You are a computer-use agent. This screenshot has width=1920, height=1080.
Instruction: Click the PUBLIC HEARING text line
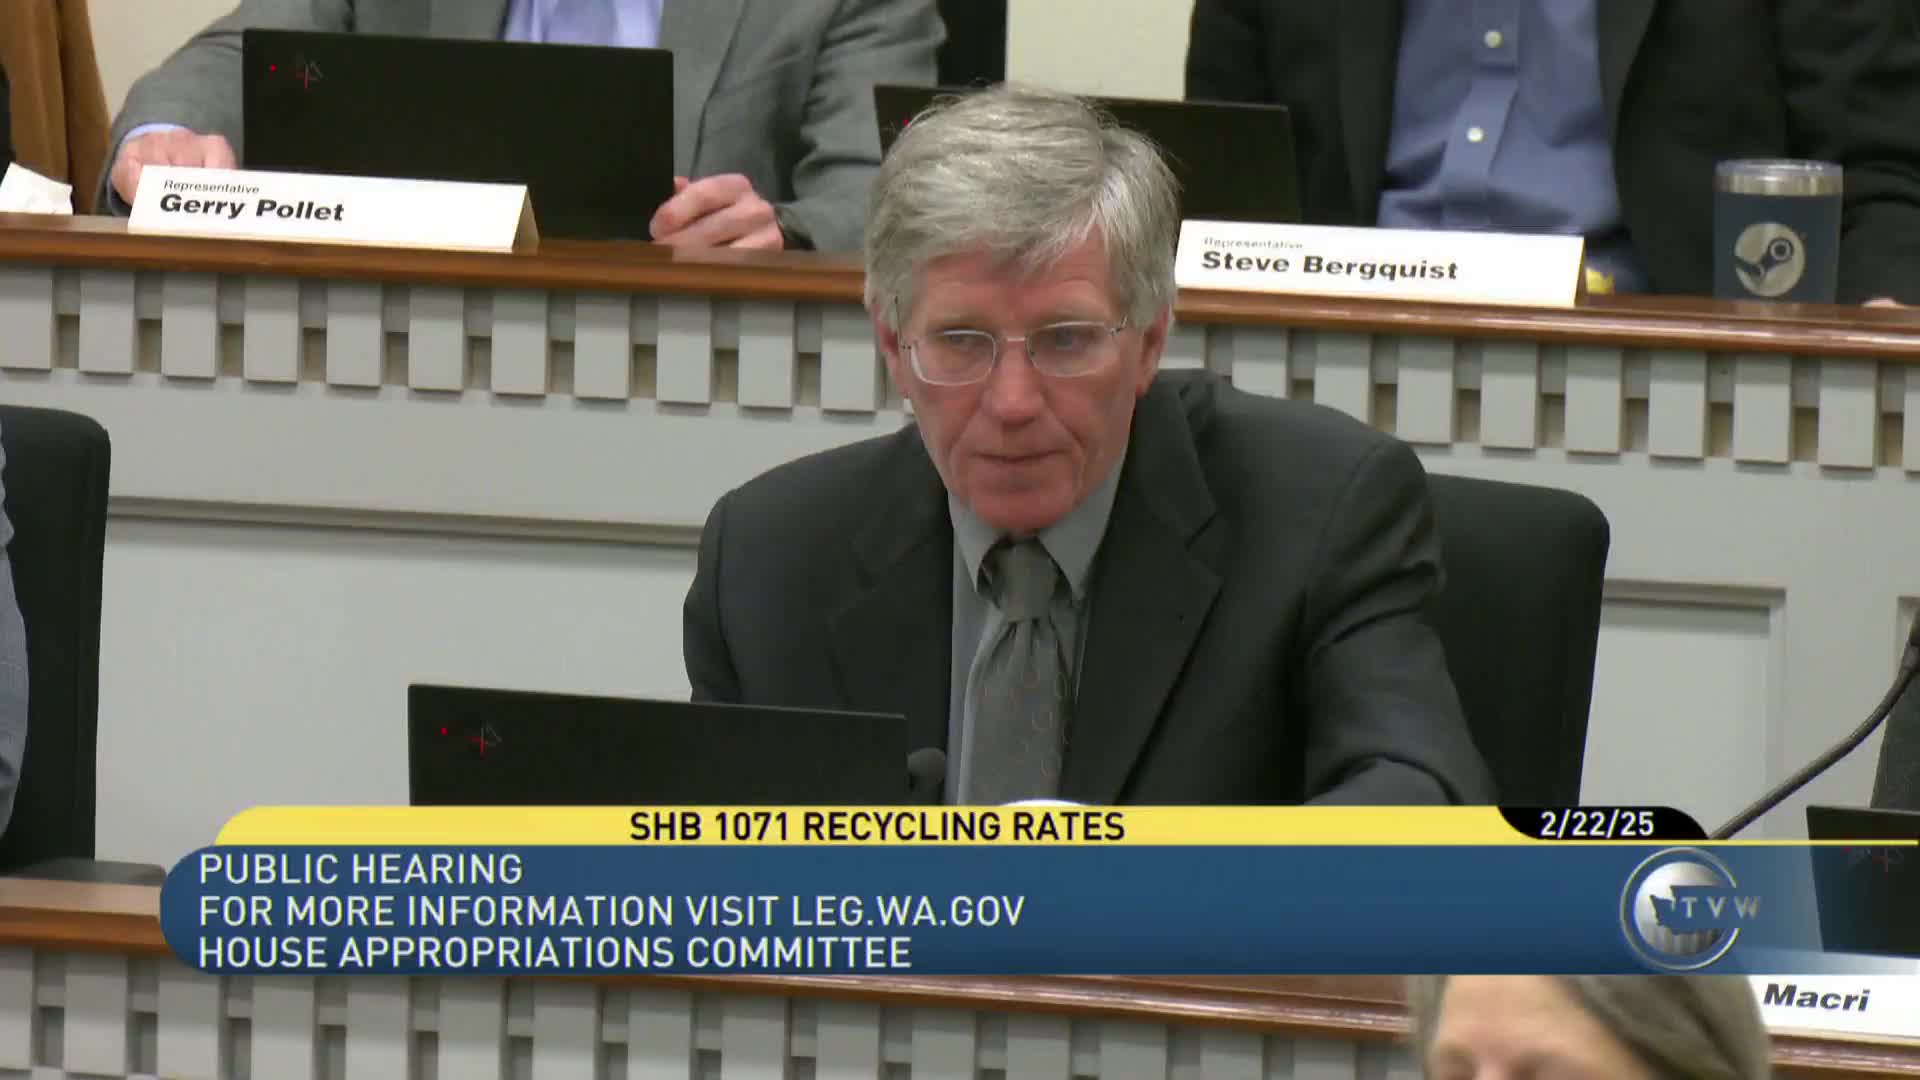[x=360, y=872]
